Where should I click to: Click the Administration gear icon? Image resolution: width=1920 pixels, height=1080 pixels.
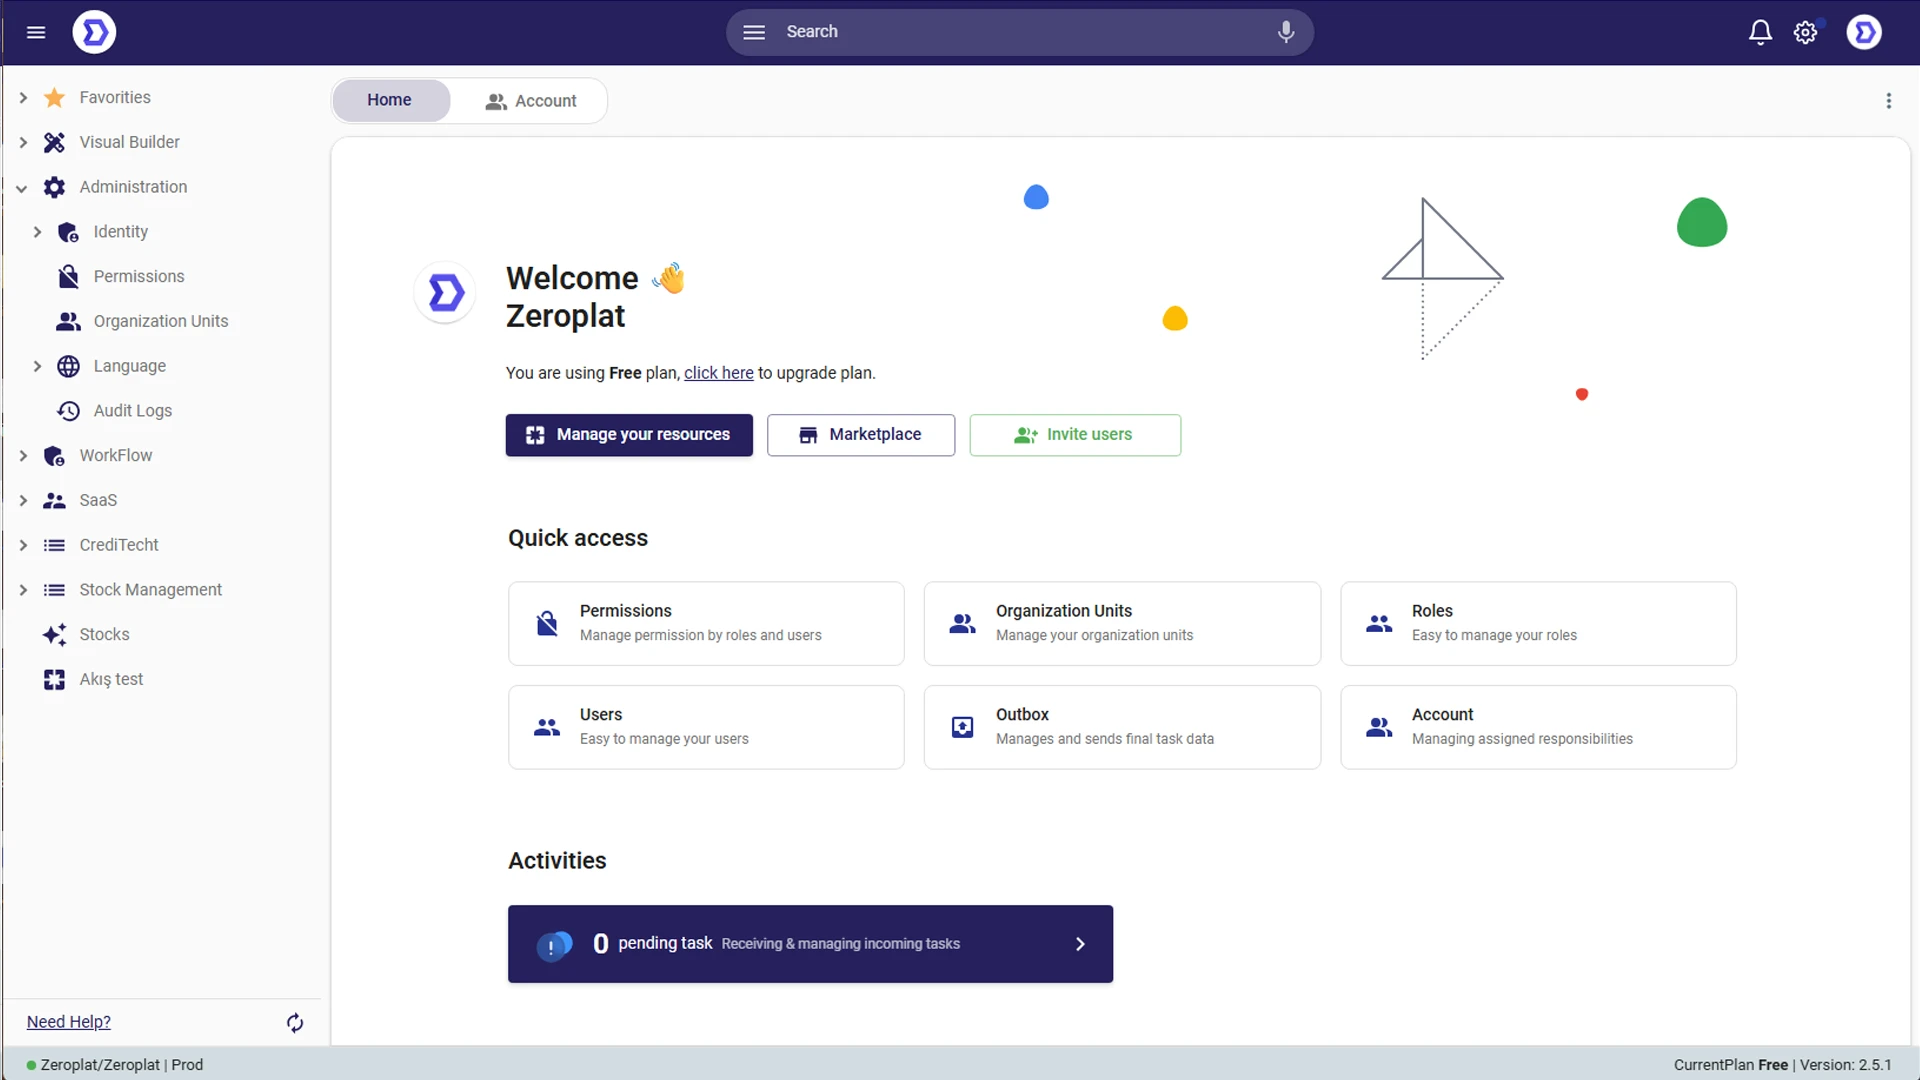(54, 187)
